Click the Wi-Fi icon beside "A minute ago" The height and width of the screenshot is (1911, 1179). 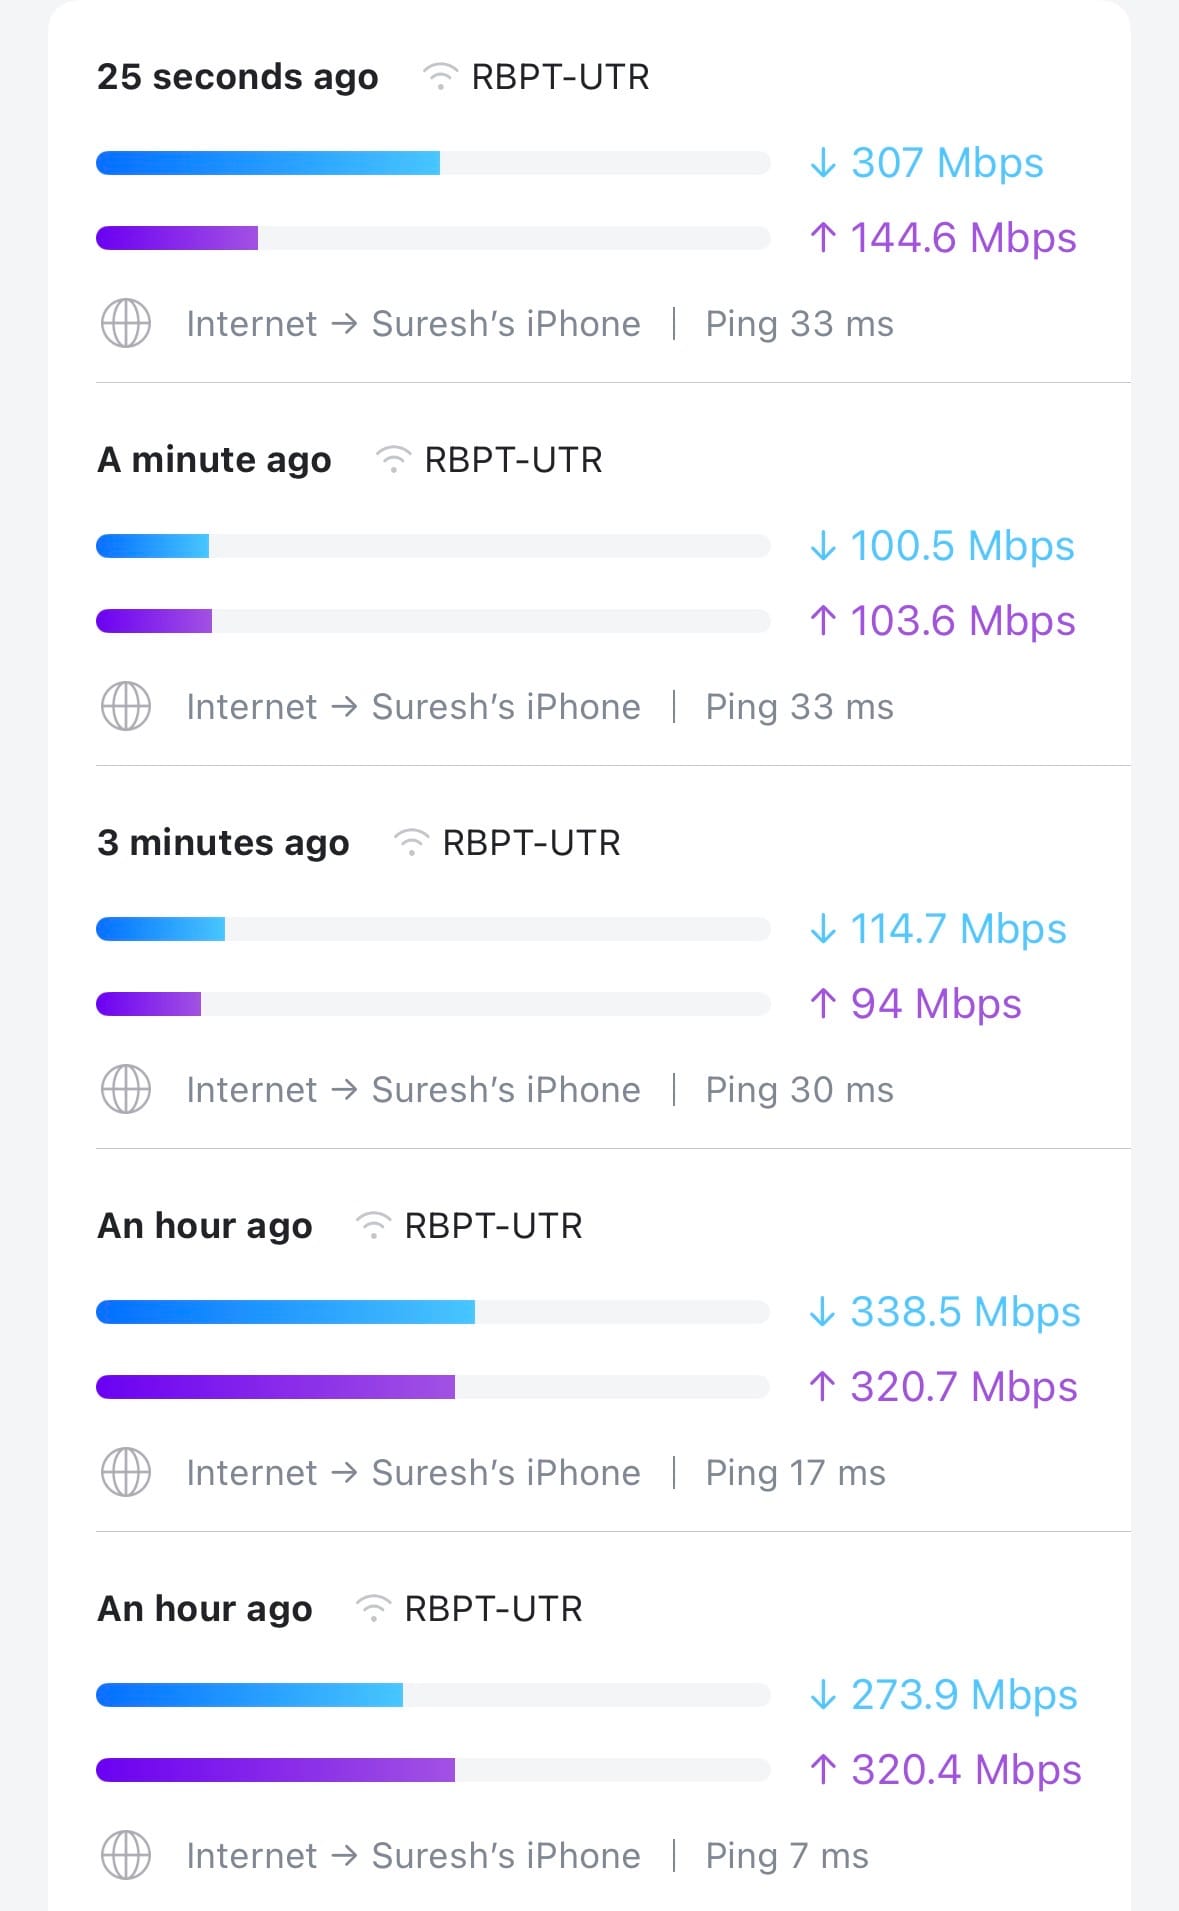[393, 459]
